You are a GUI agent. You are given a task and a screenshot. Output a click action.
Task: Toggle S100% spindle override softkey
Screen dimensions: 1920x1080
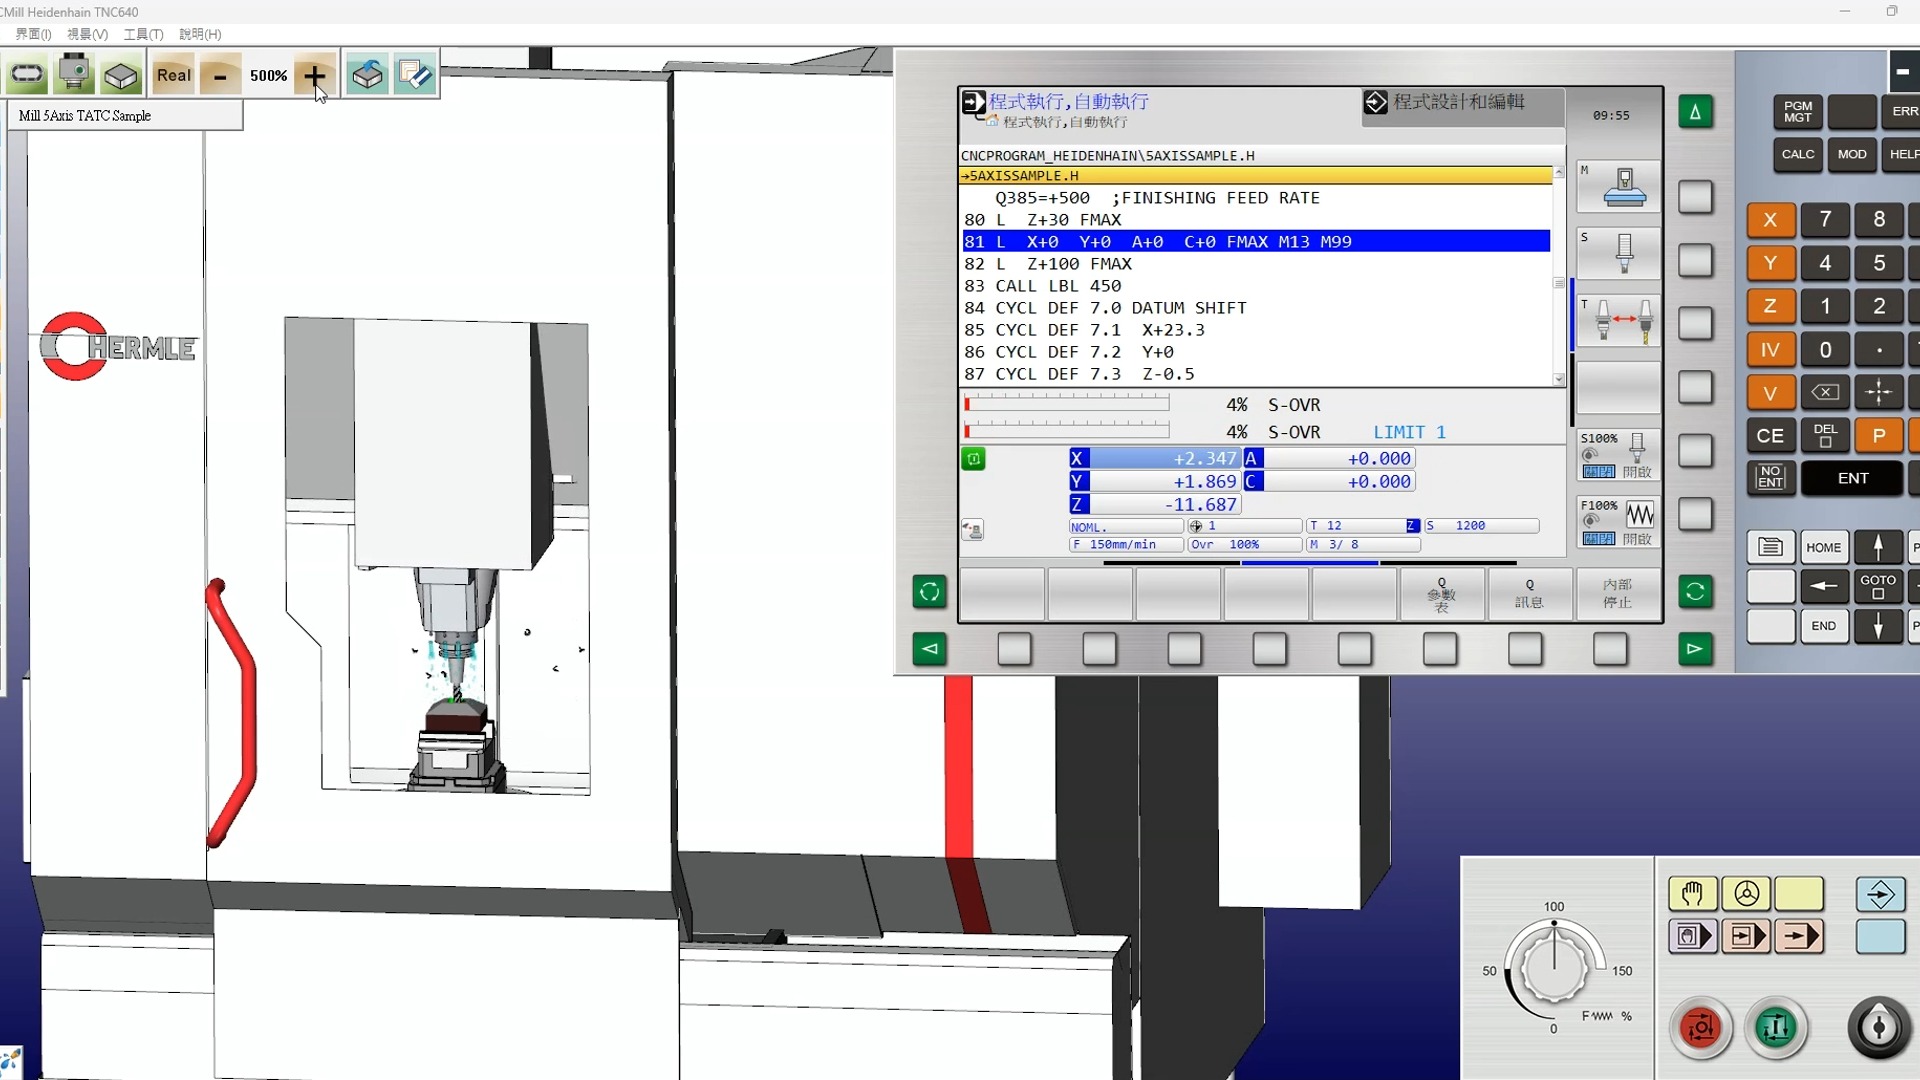coord(1617,455)
